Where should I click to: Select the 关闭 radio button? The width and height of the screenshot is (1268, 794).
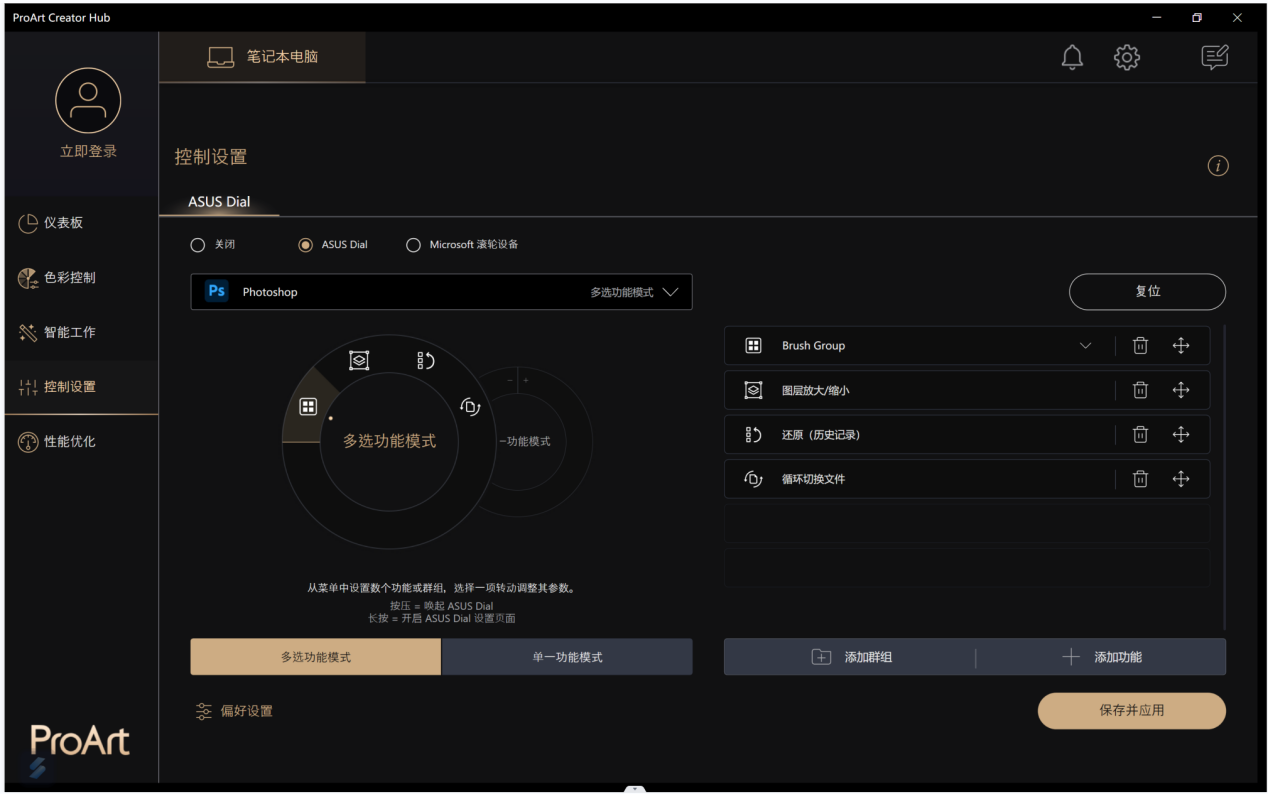coord(198,245)
